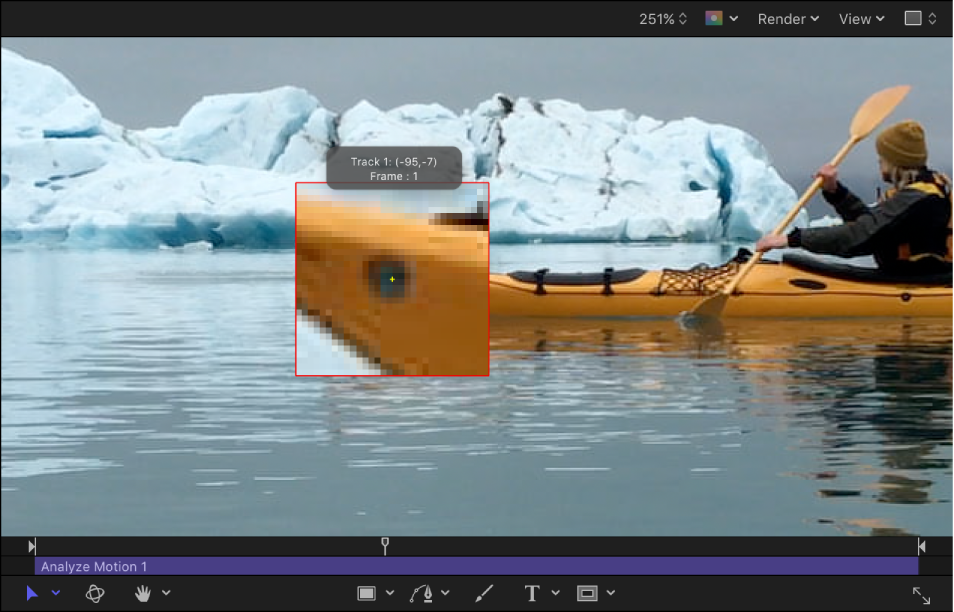The width and height of the screenshot is (954, 612).
Task: Select the arrow selection tool
Action: 33,592
